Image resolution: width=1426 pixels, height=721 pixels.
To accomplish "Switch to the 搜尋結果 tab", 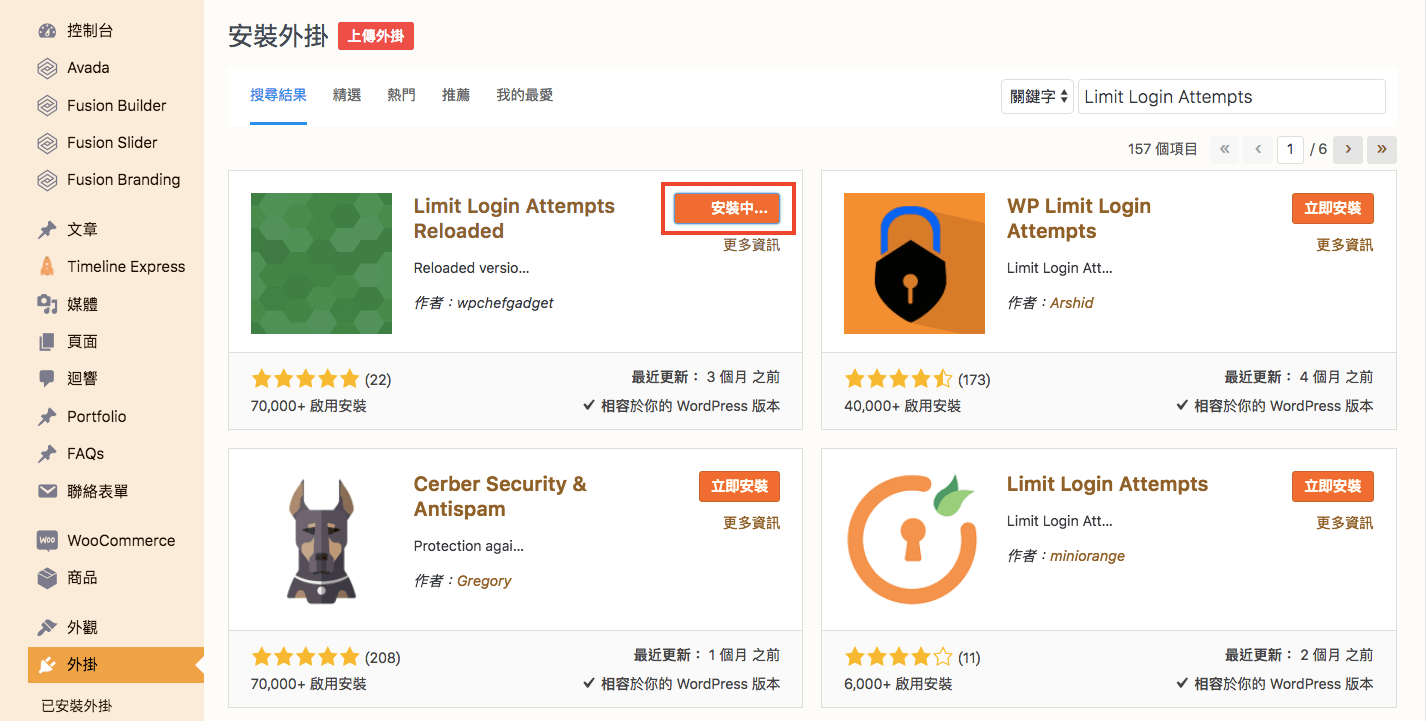I will tap(278, 95).
